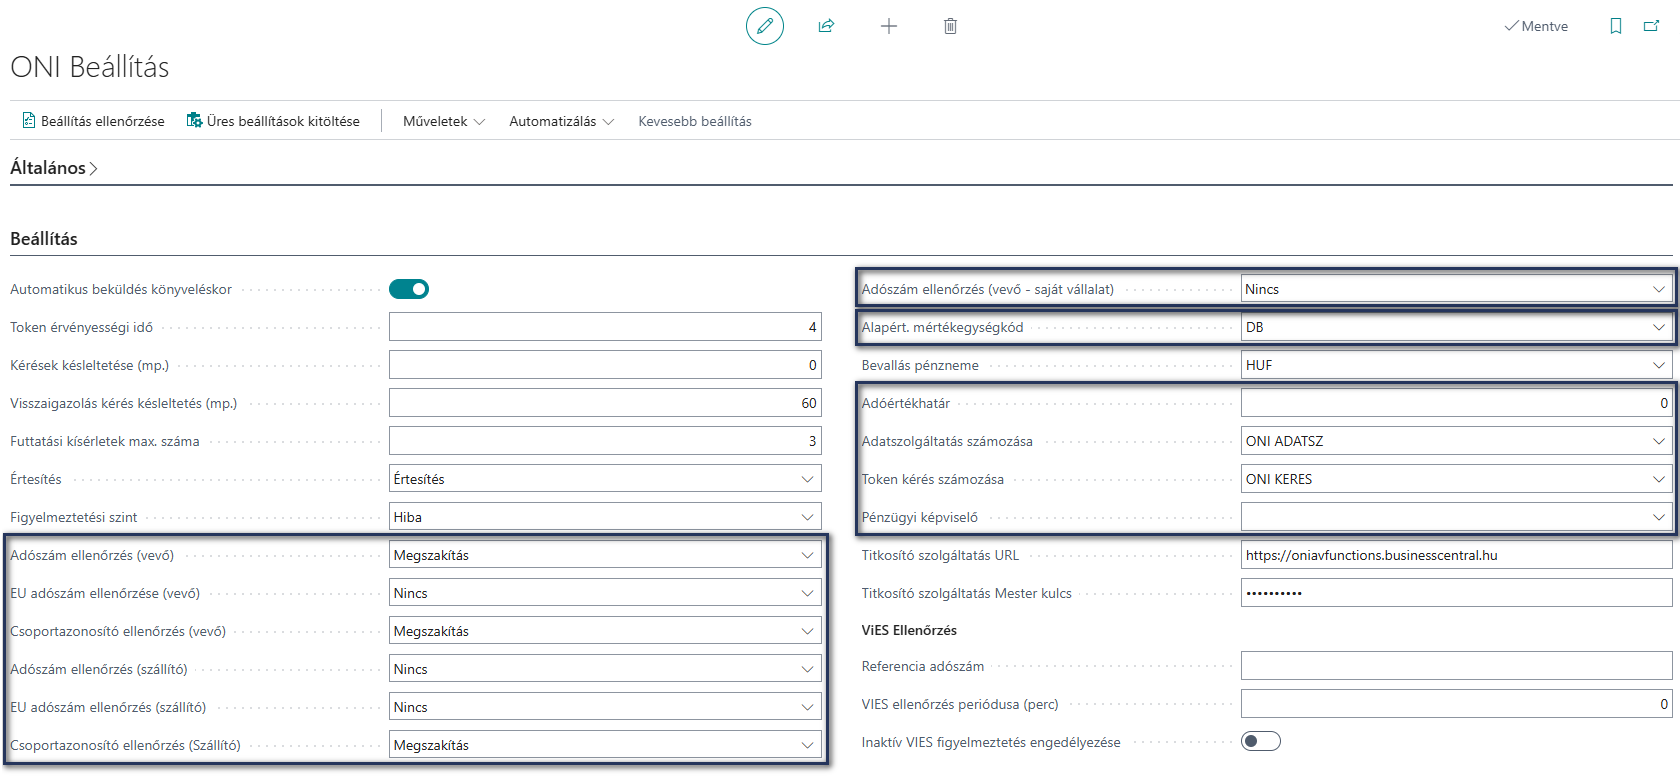Click the share icon in top bar
1680x778 pixels.
(x=826, y=26)
